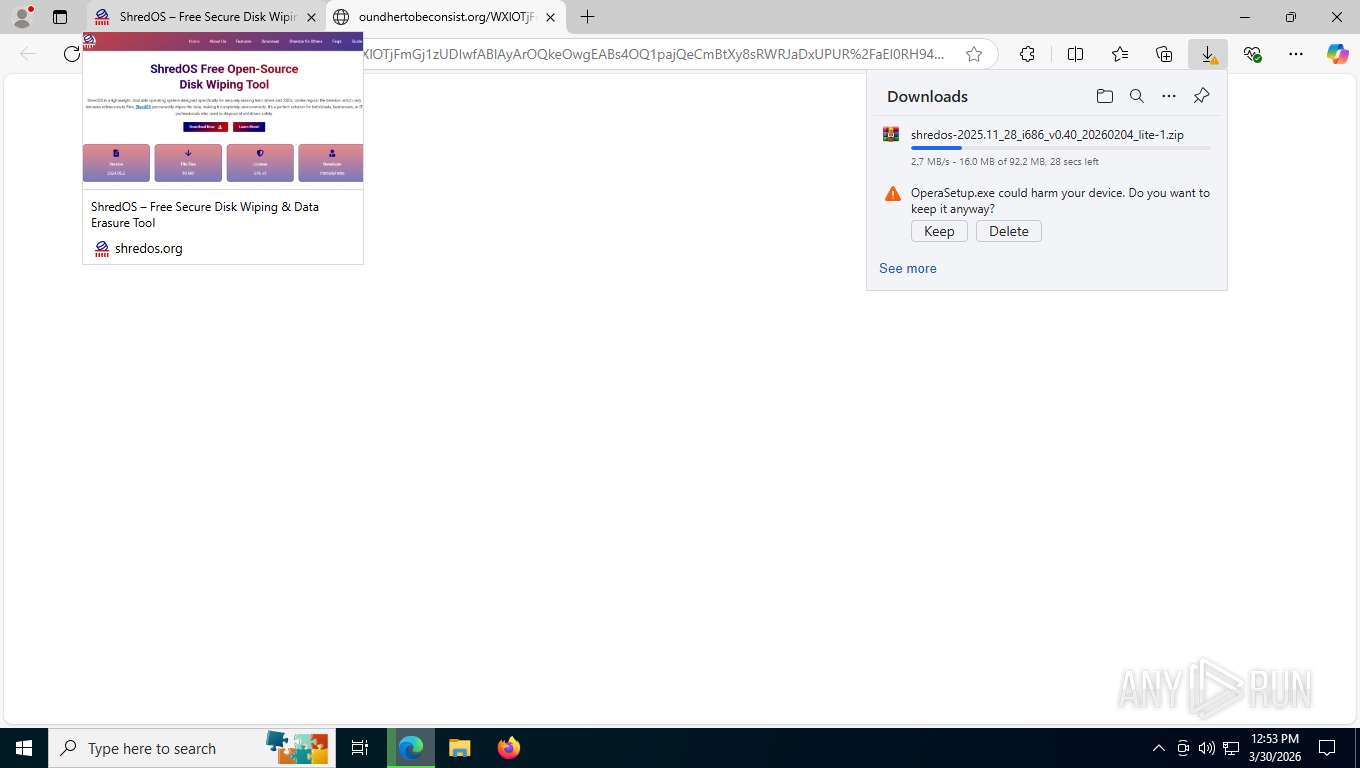
Task: Click the tab preview page title text
Action: (x=205, y=214)
